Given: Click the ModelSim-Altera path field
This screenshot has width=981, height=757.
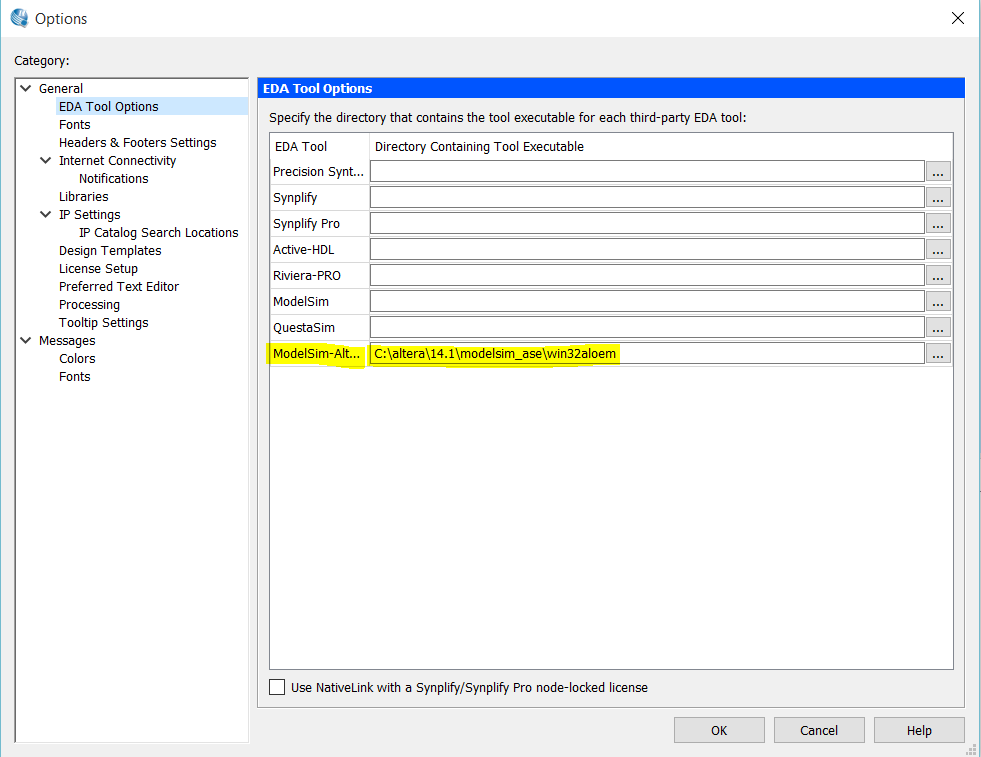Looking at the screenshot, I should (647, 353).
